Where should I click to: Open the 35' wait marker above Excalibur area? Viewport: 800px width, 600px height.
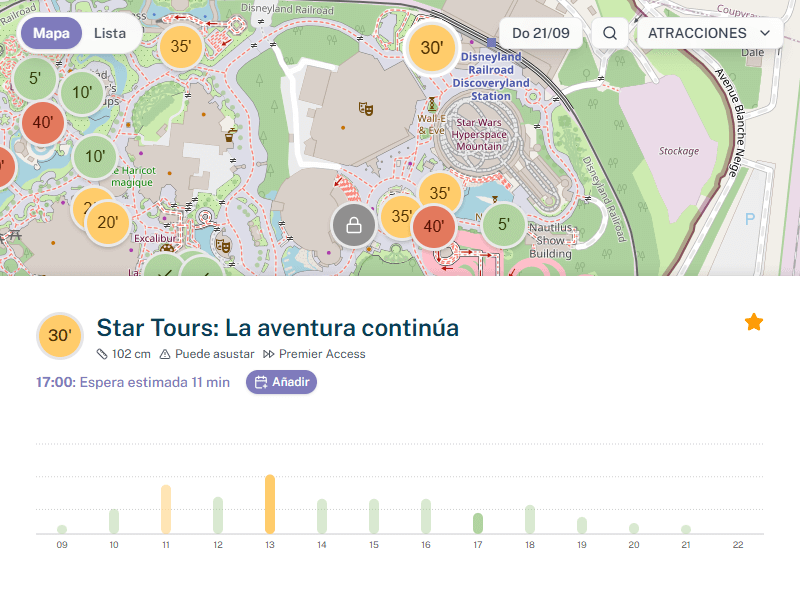(180, 45)
